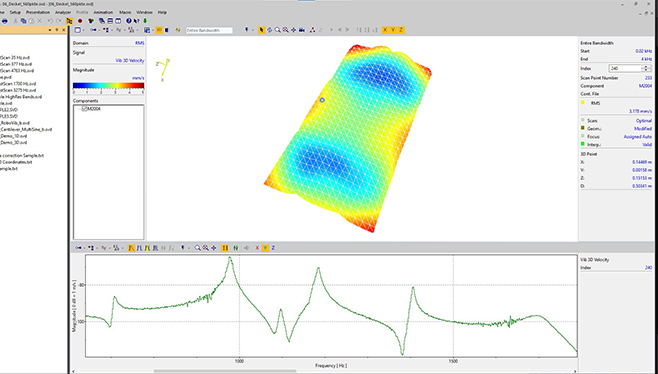
Task: Open the Help menu
Action: pos(162,13)
